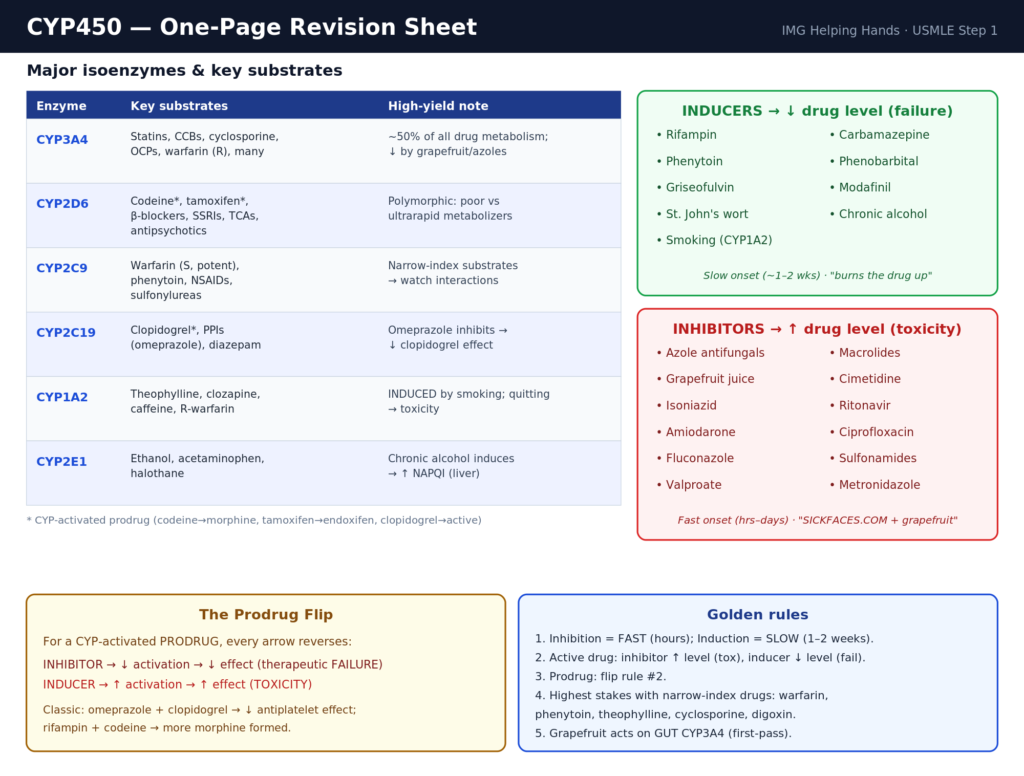Click 'Fluconazole' in inhibitors list

[695, 459]
